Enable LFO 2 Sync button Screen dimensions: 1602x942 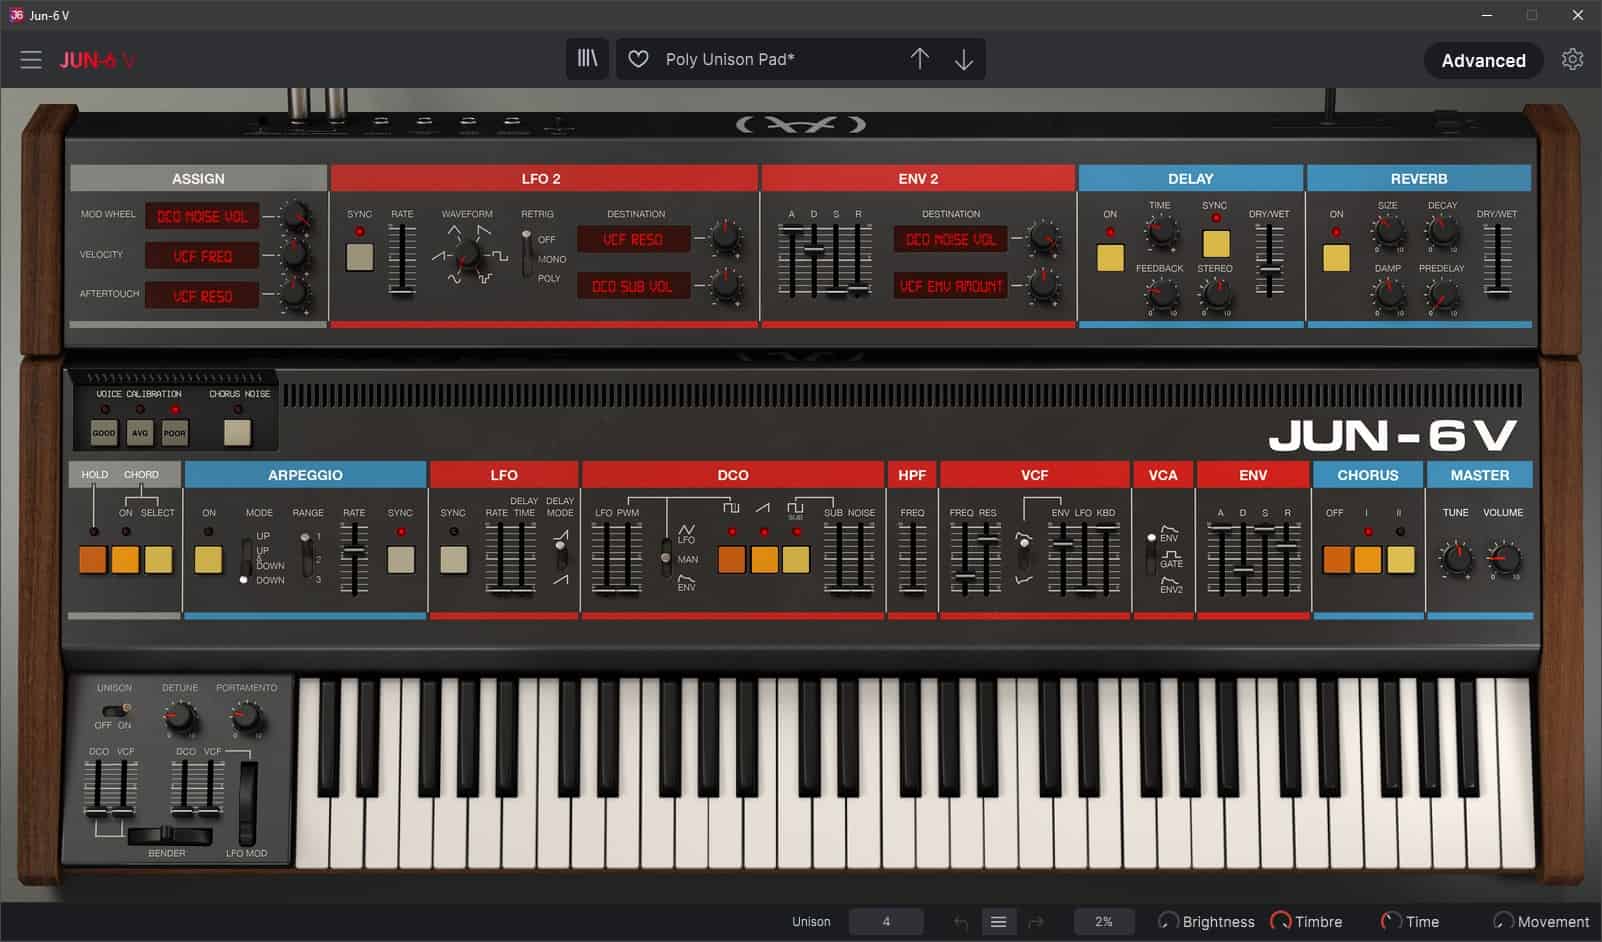tap(360, 258)
